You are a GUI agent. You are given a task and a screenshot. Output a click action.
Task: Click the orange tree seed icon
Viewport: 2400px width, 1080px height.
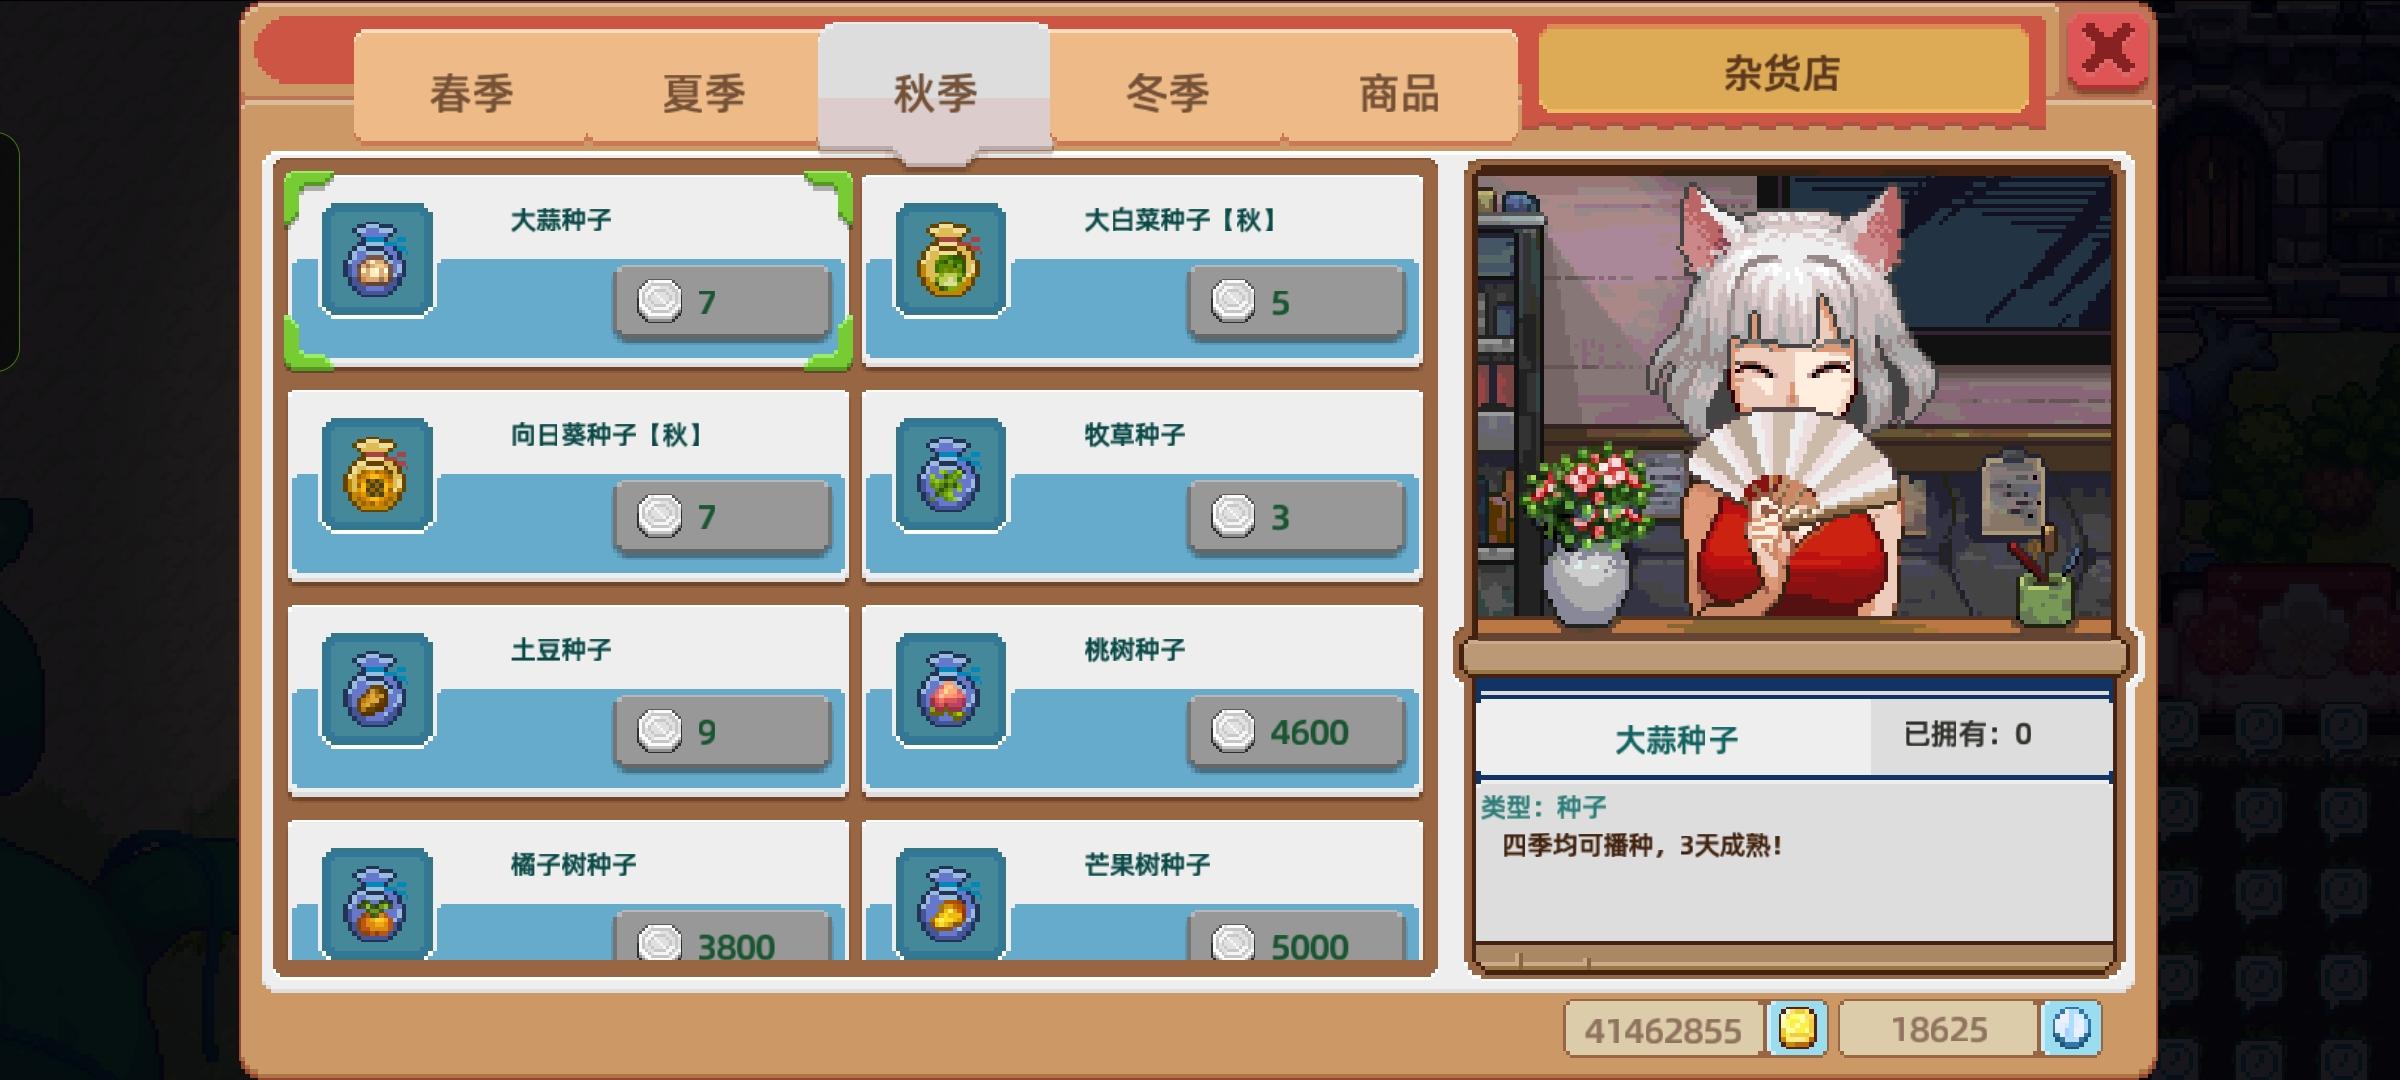point(377,903)
